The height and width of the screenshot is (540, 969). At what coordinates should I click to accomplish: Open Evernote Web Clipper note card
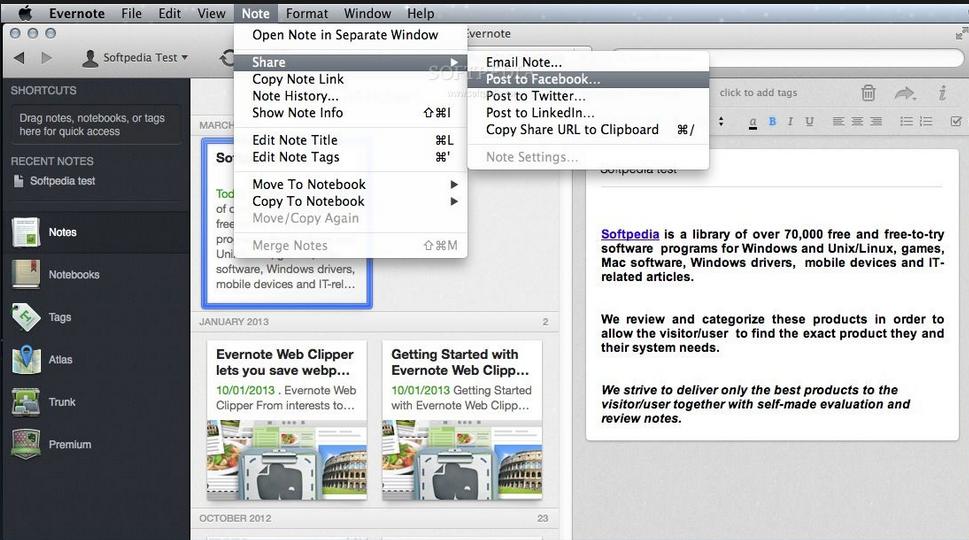click(x=287, y=420)
